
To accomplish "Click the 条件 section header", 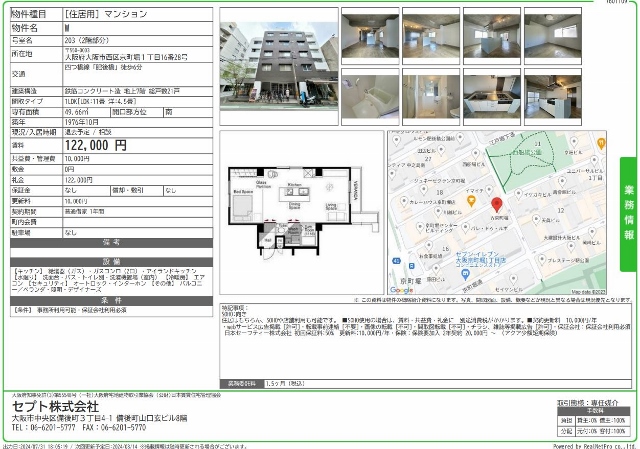I will 111,301.
